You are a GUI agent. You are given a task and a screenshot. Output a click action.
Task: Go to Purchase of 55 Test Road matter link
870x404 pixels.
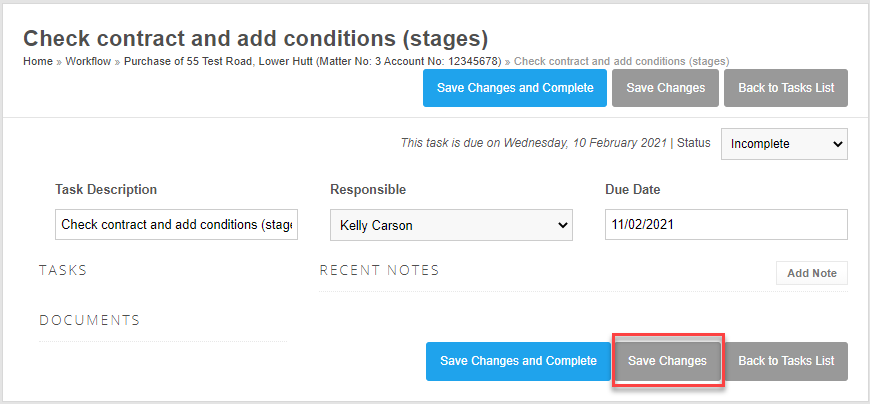coord(312,61)
